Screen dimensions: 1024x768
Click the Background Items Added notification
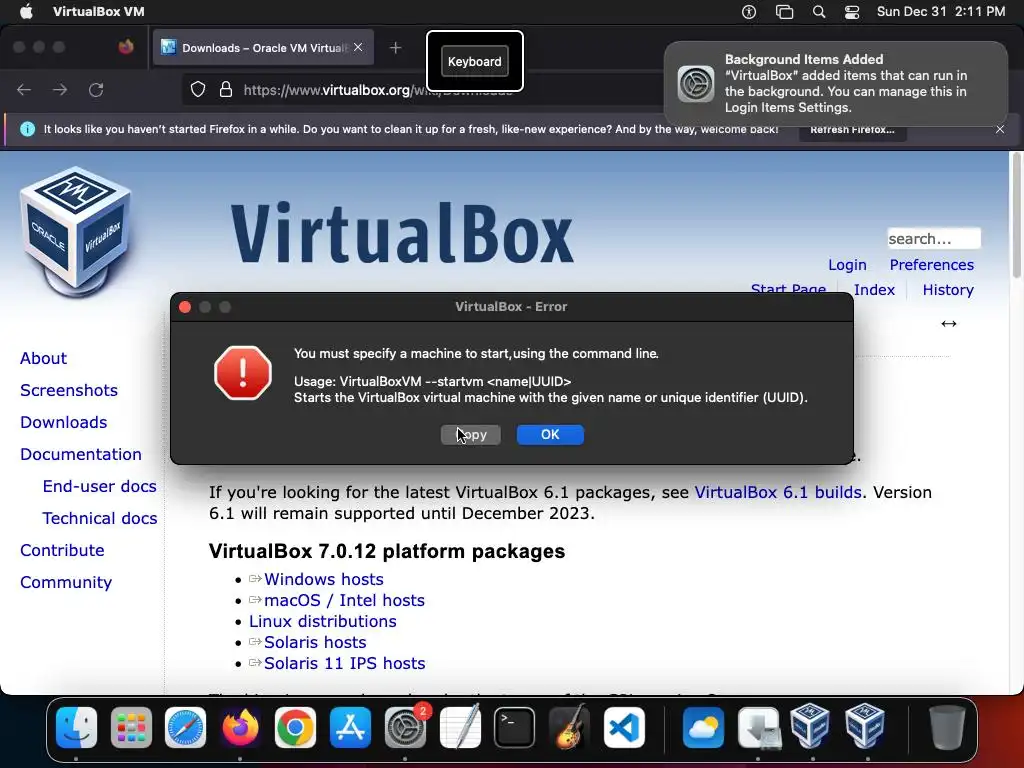pyautogui.click(x=836, y=84)
